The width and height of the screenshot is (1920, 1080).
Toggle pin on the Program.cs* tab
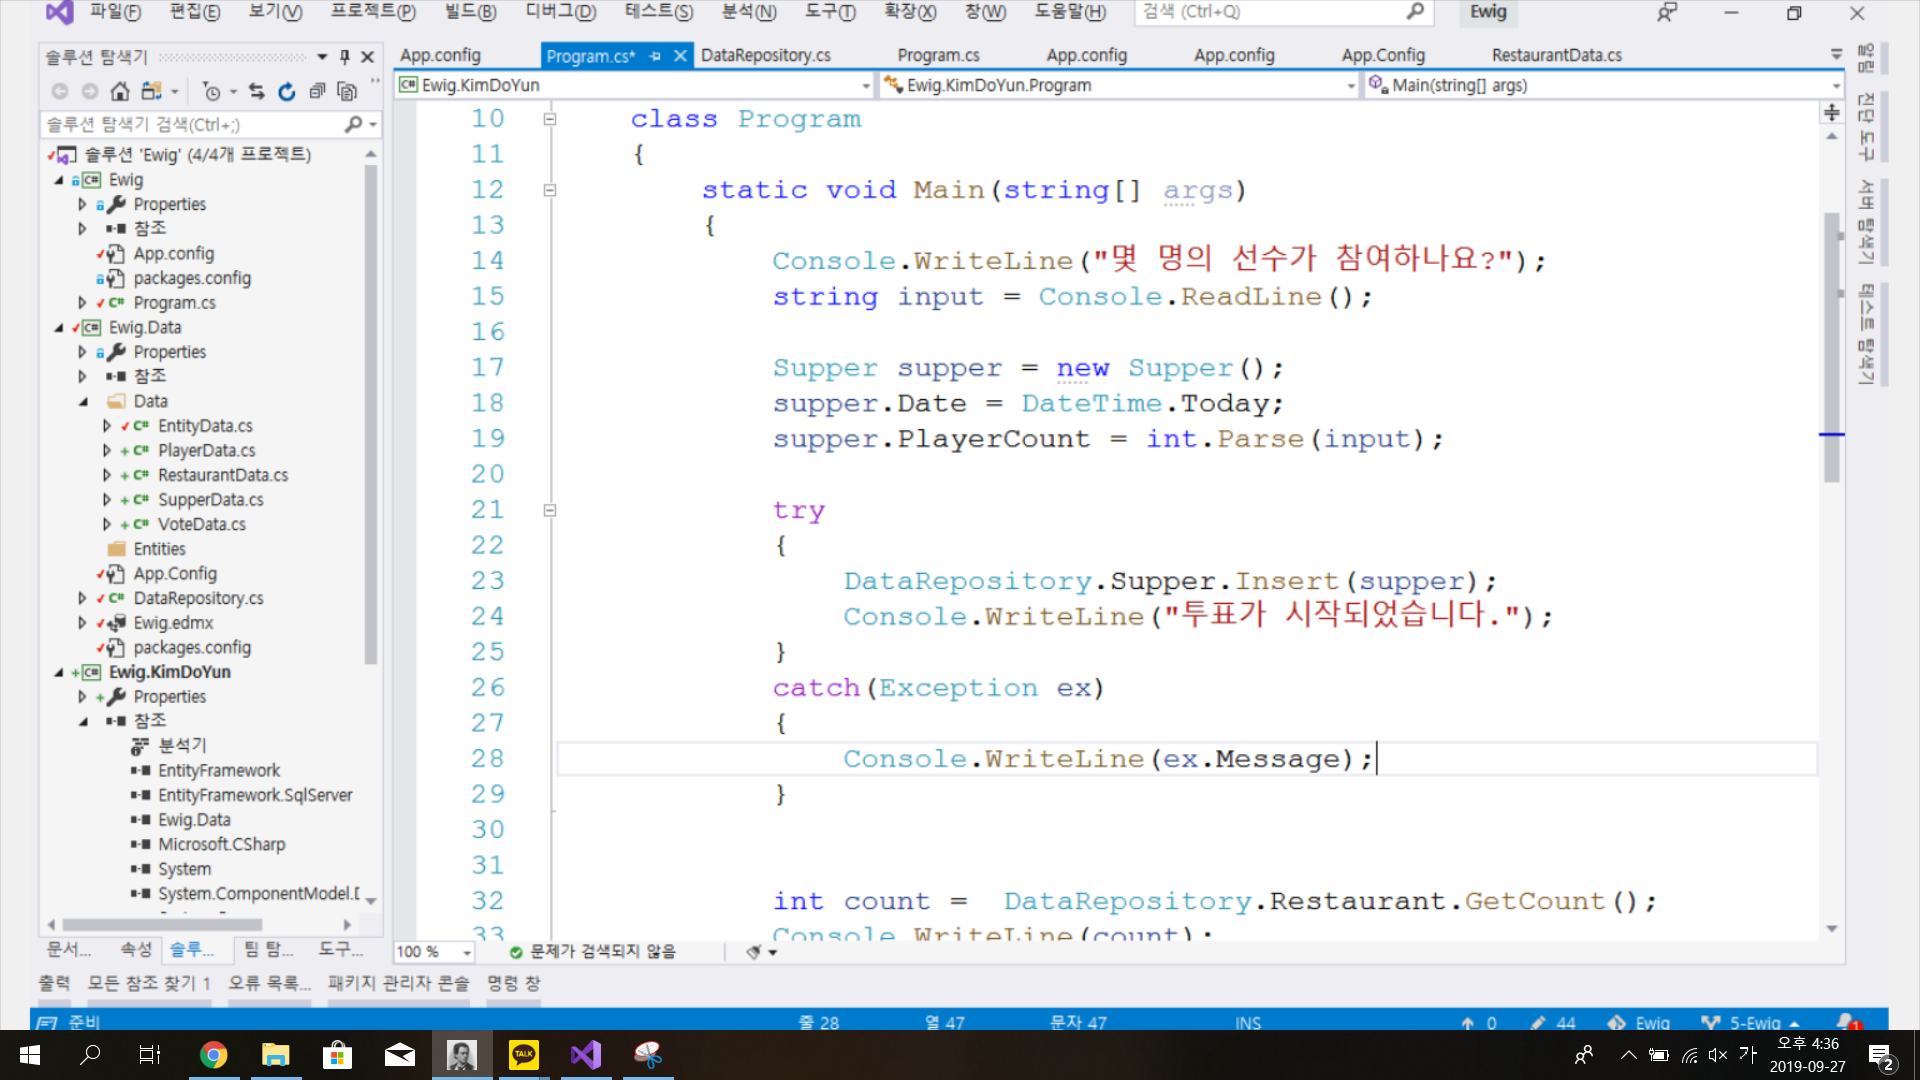pyautogui.click(x=655, y=56)
